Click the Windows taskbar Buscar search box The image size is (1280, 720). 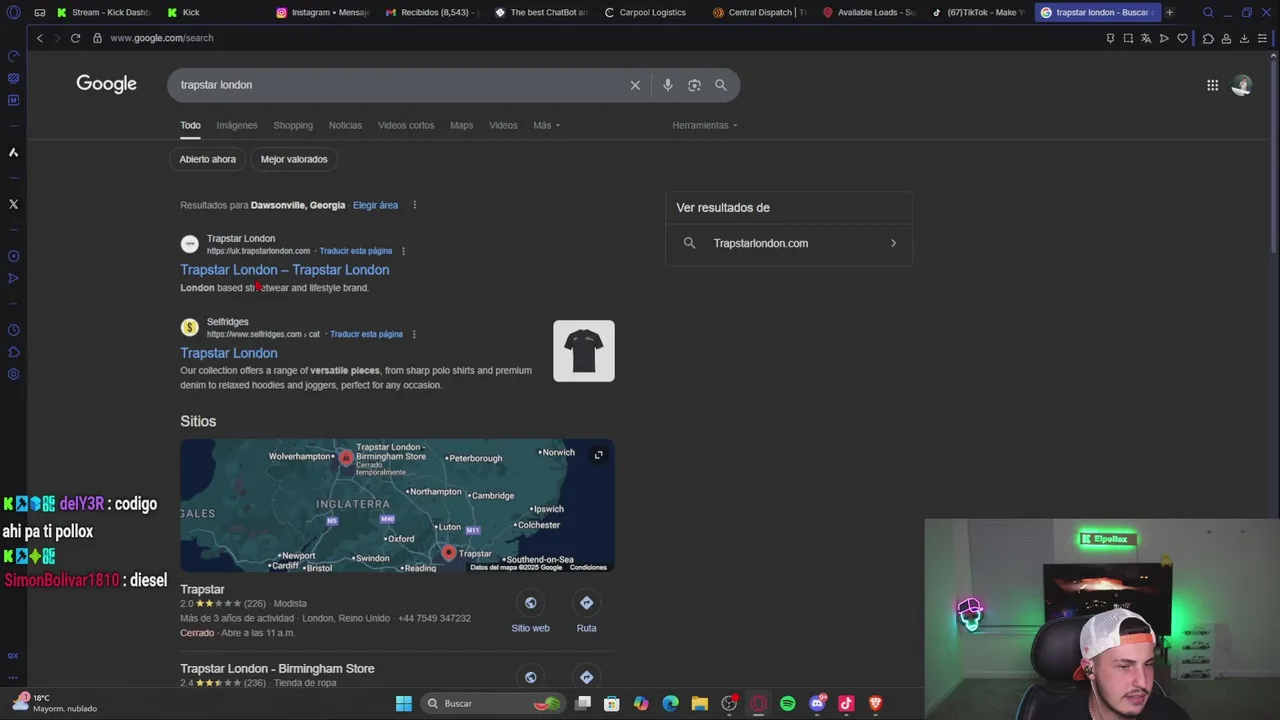pyautogui.click(x=492, y=703)
